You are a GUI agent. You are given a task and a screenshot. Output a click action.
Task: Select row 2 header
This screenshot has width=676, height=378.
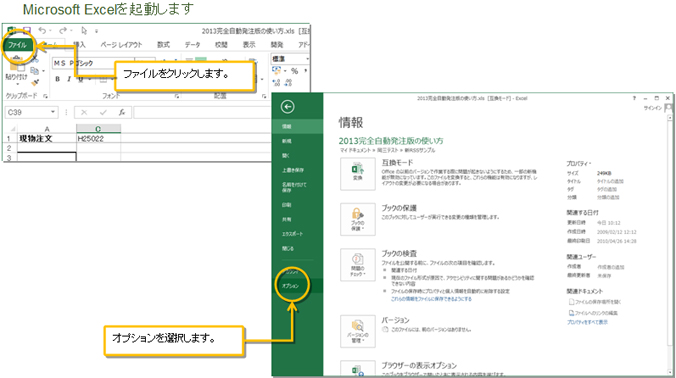9,148
